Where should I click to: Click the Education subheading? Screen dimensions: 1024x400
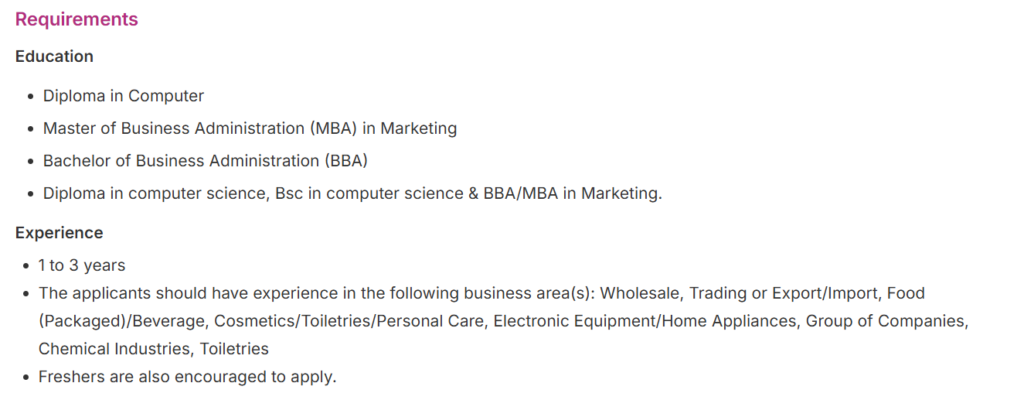[54, 56]
